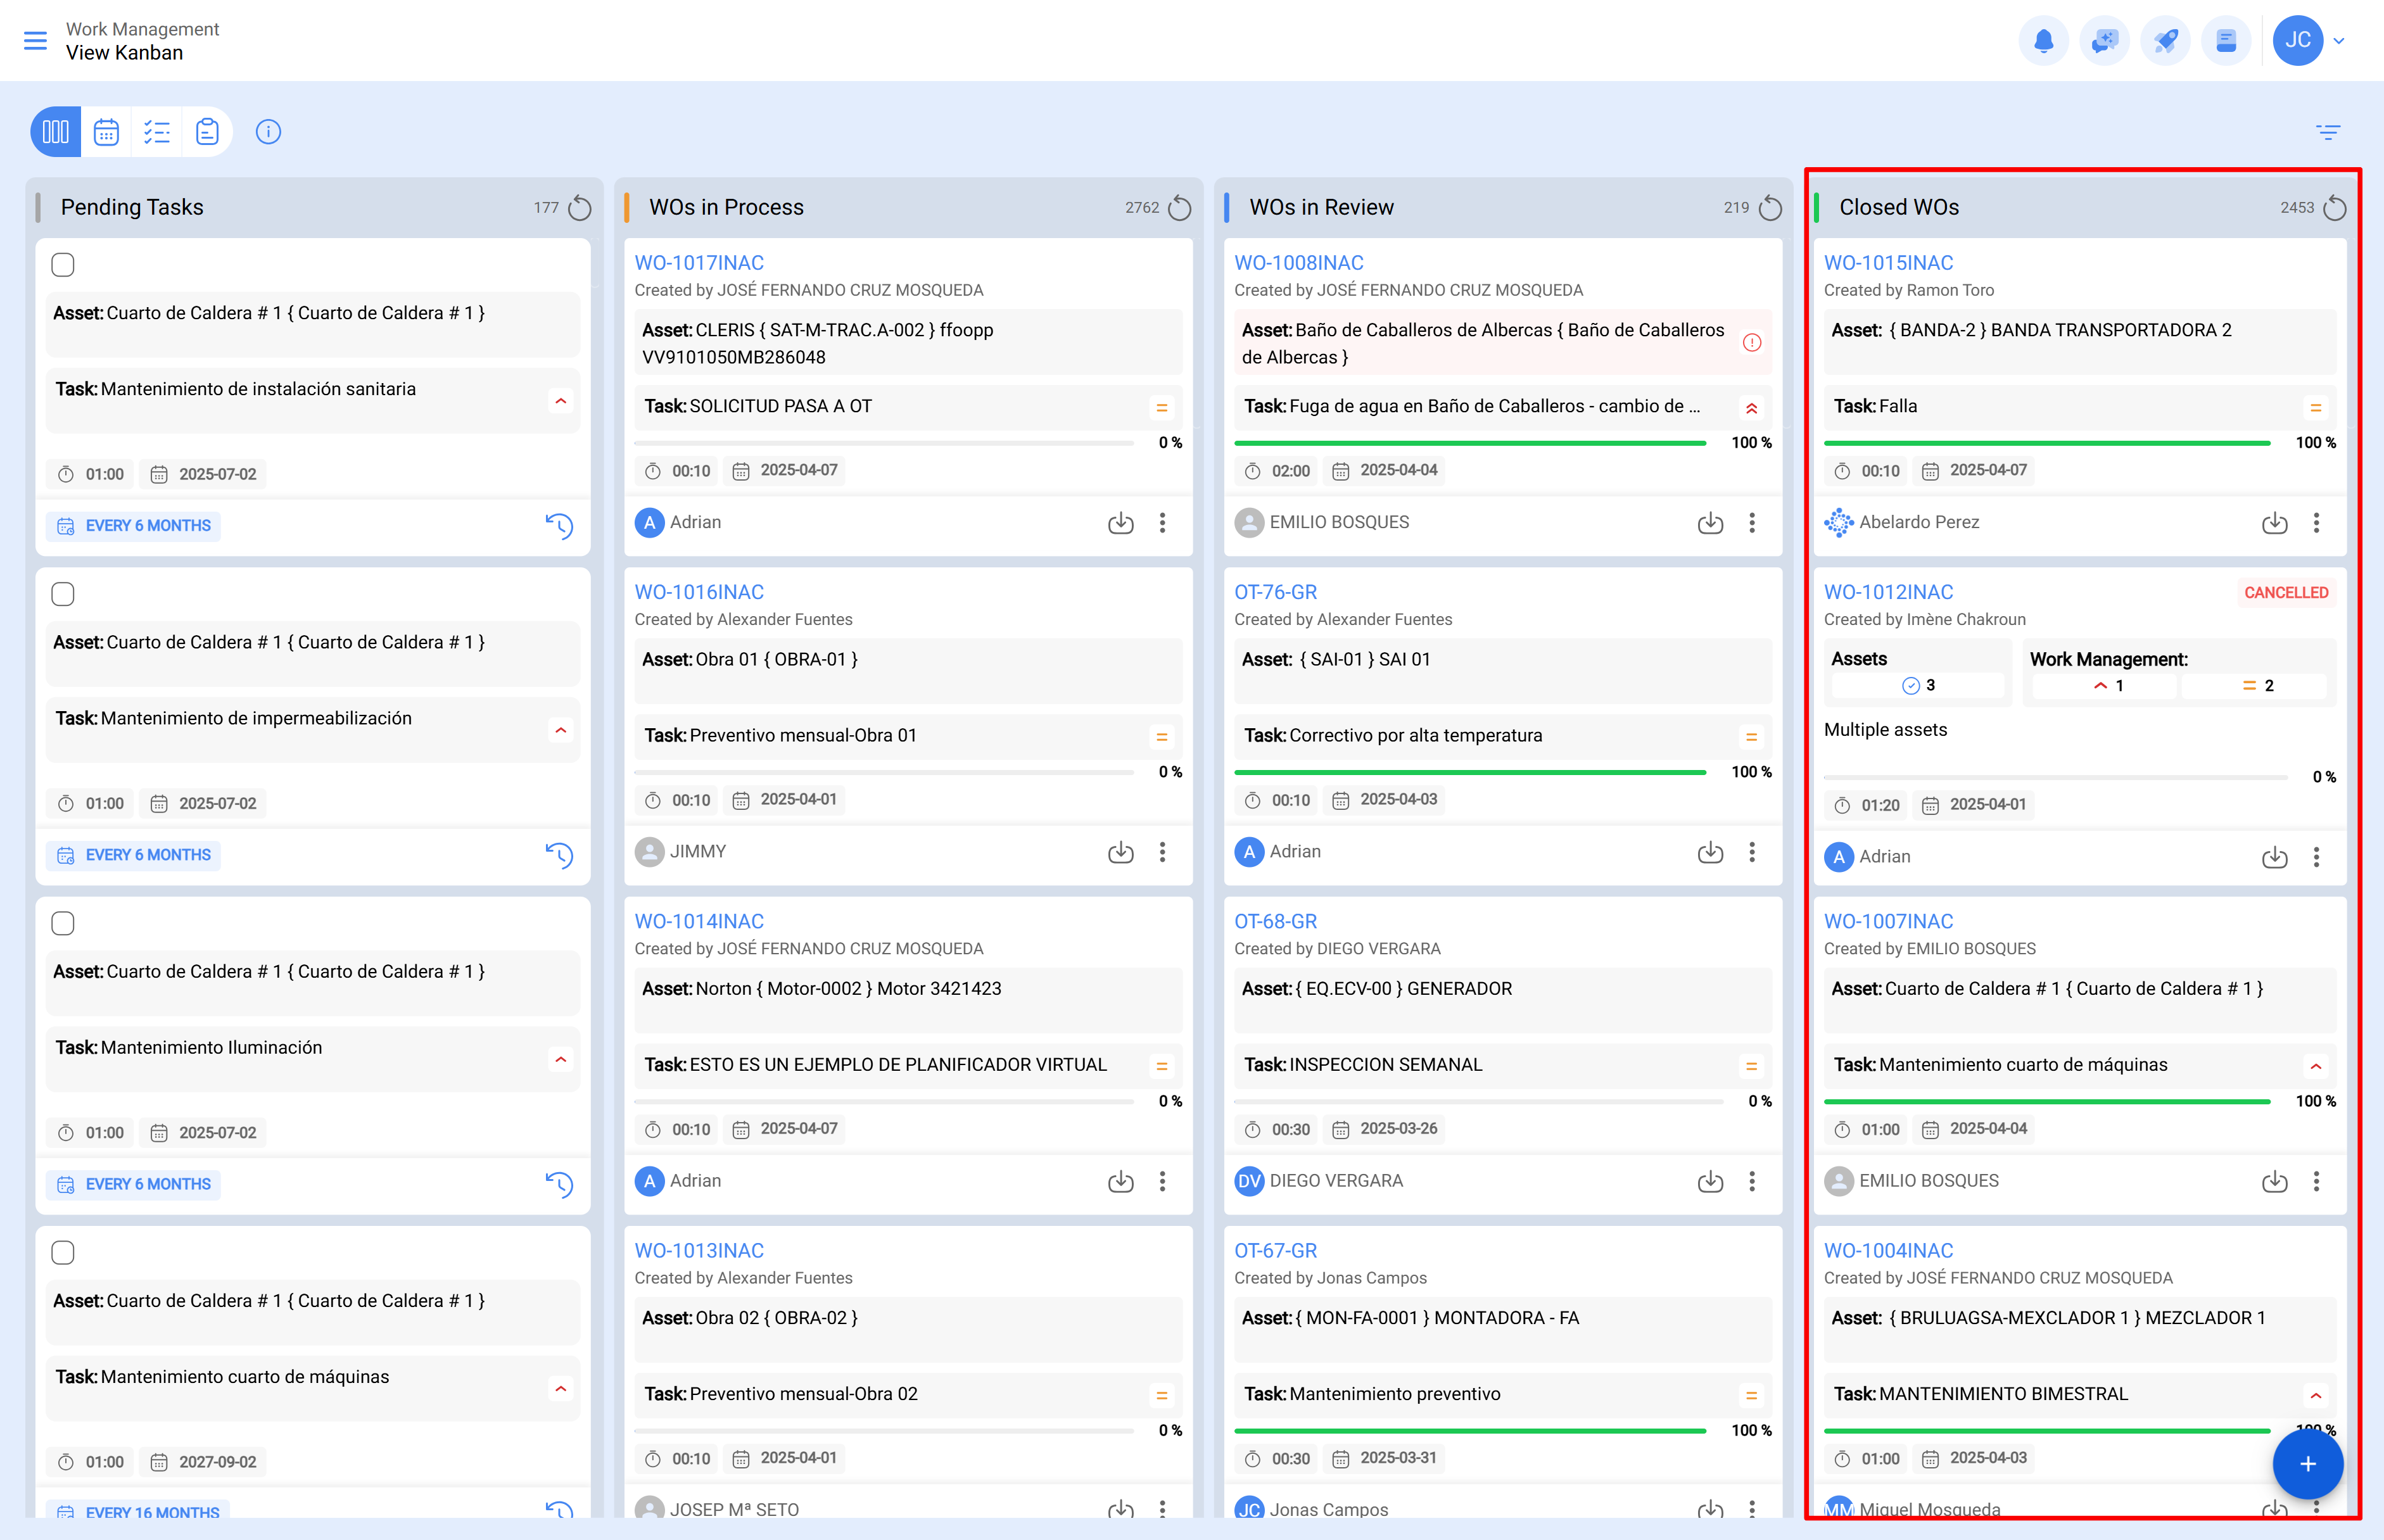
Task: Click EVERY 6 MONTHS tag on instalación sanitaria
Action: click(134, 526)
